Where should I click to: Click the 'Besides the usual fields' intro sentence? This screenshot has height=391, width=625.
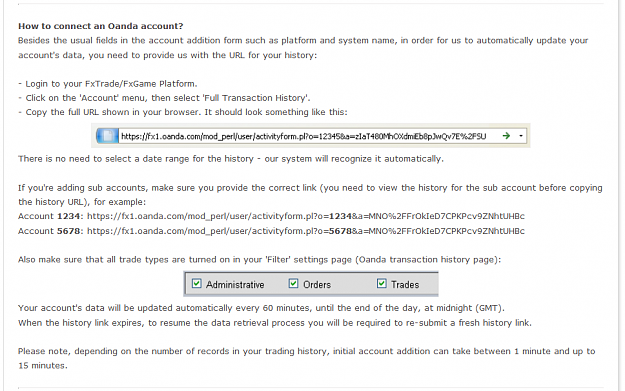[x=303, y=48]
